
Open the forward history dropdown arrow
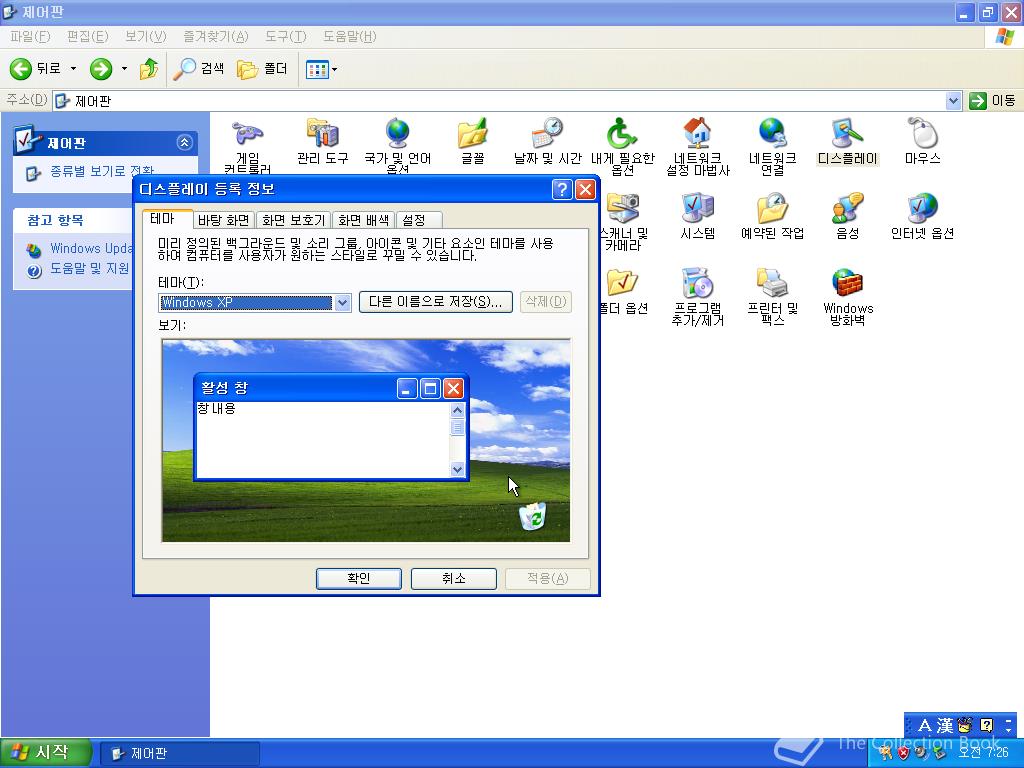(x=124, y=69)
